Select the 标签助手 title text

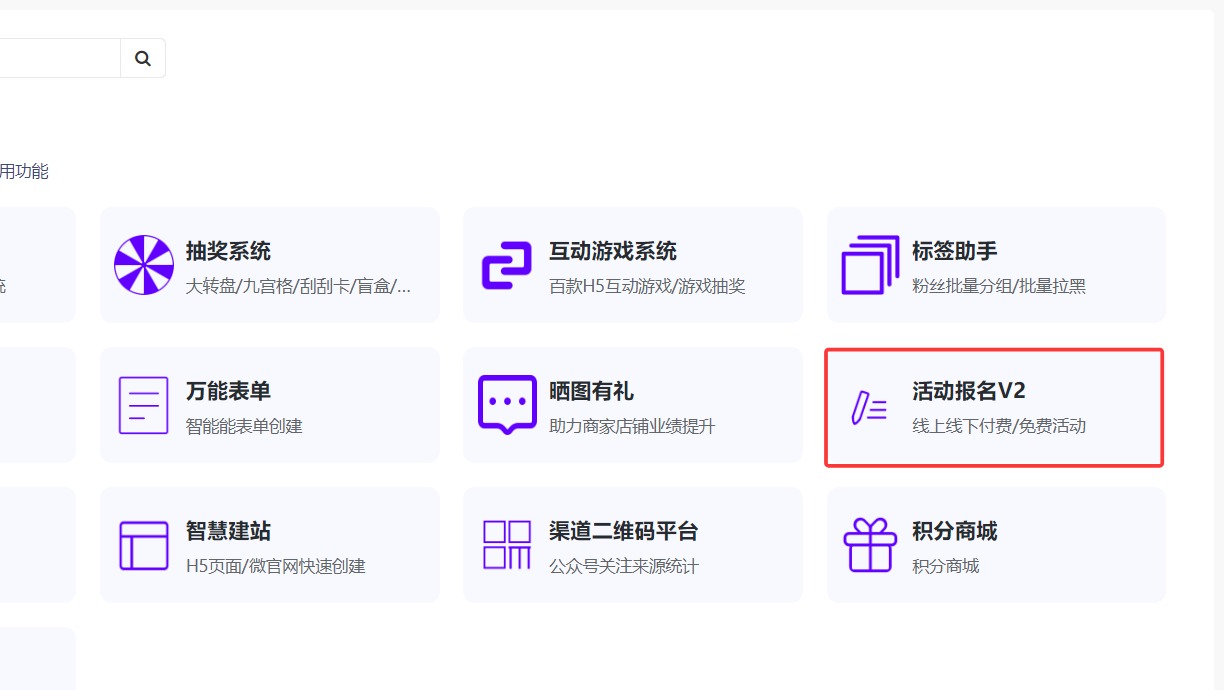click(954, 251)
